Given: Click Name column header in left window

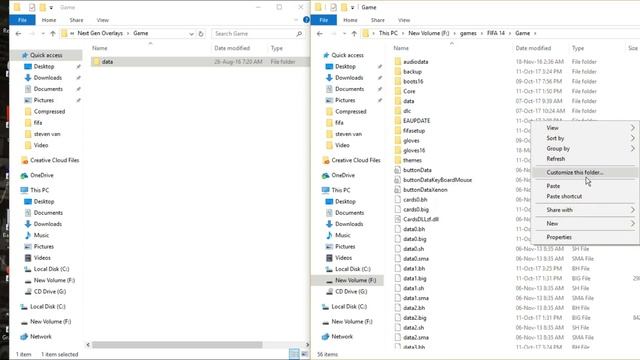Looking at the screenshot, I should [100, 48].
